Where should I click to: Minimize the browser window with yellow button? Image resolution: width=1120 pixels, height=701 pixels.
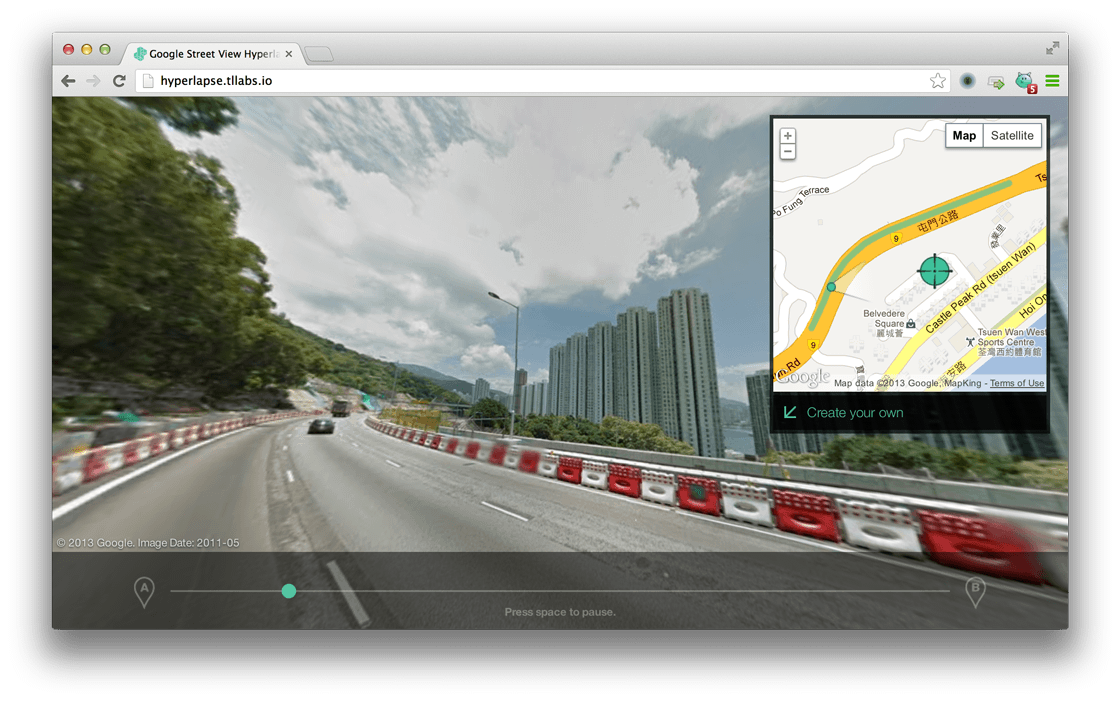coord(86,49)
